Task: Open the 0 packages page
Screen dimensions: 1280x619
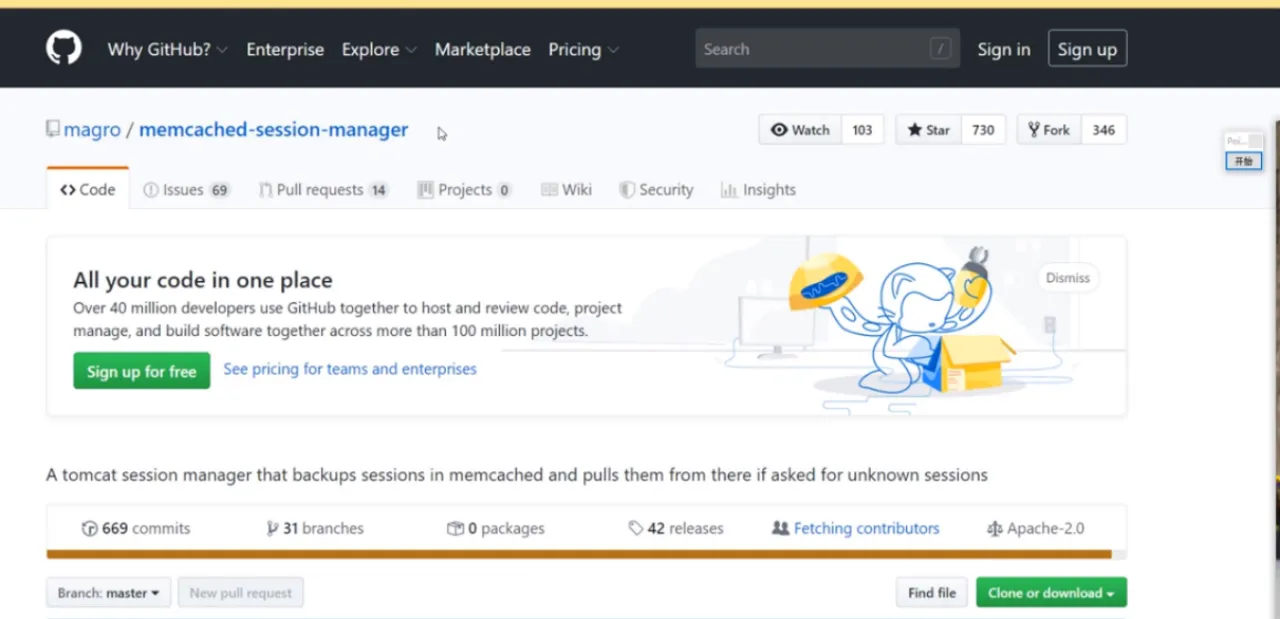Action: coord(496,528)
